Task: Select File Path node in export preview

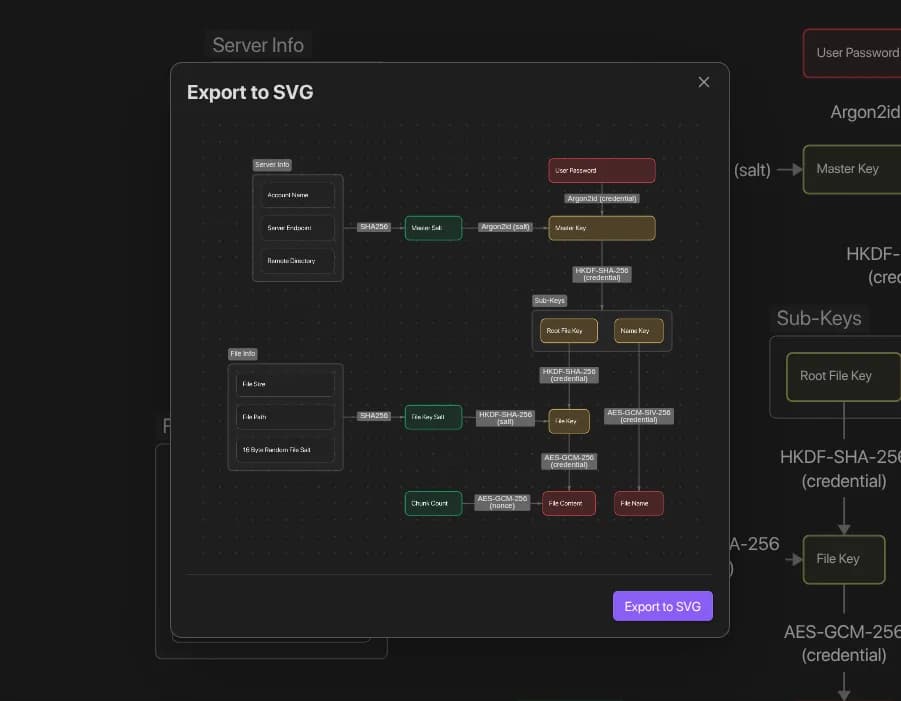Action: (x=285, y=417)
